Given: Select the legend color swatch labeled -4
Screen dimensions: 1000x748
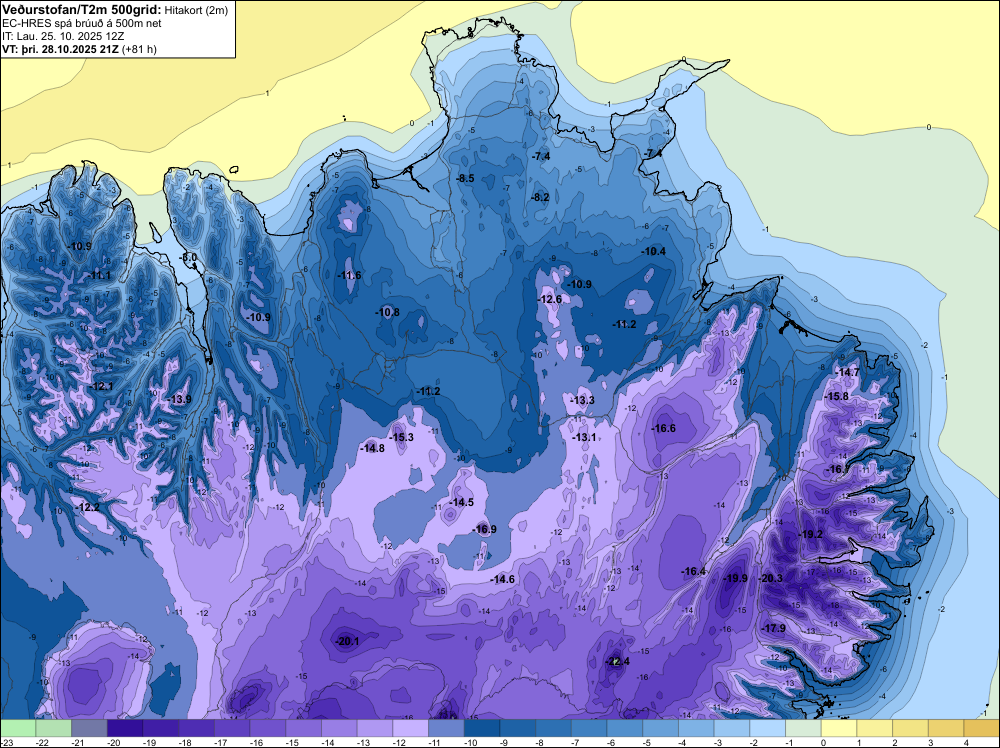Looking at the screenshot, I should (696, 728).
